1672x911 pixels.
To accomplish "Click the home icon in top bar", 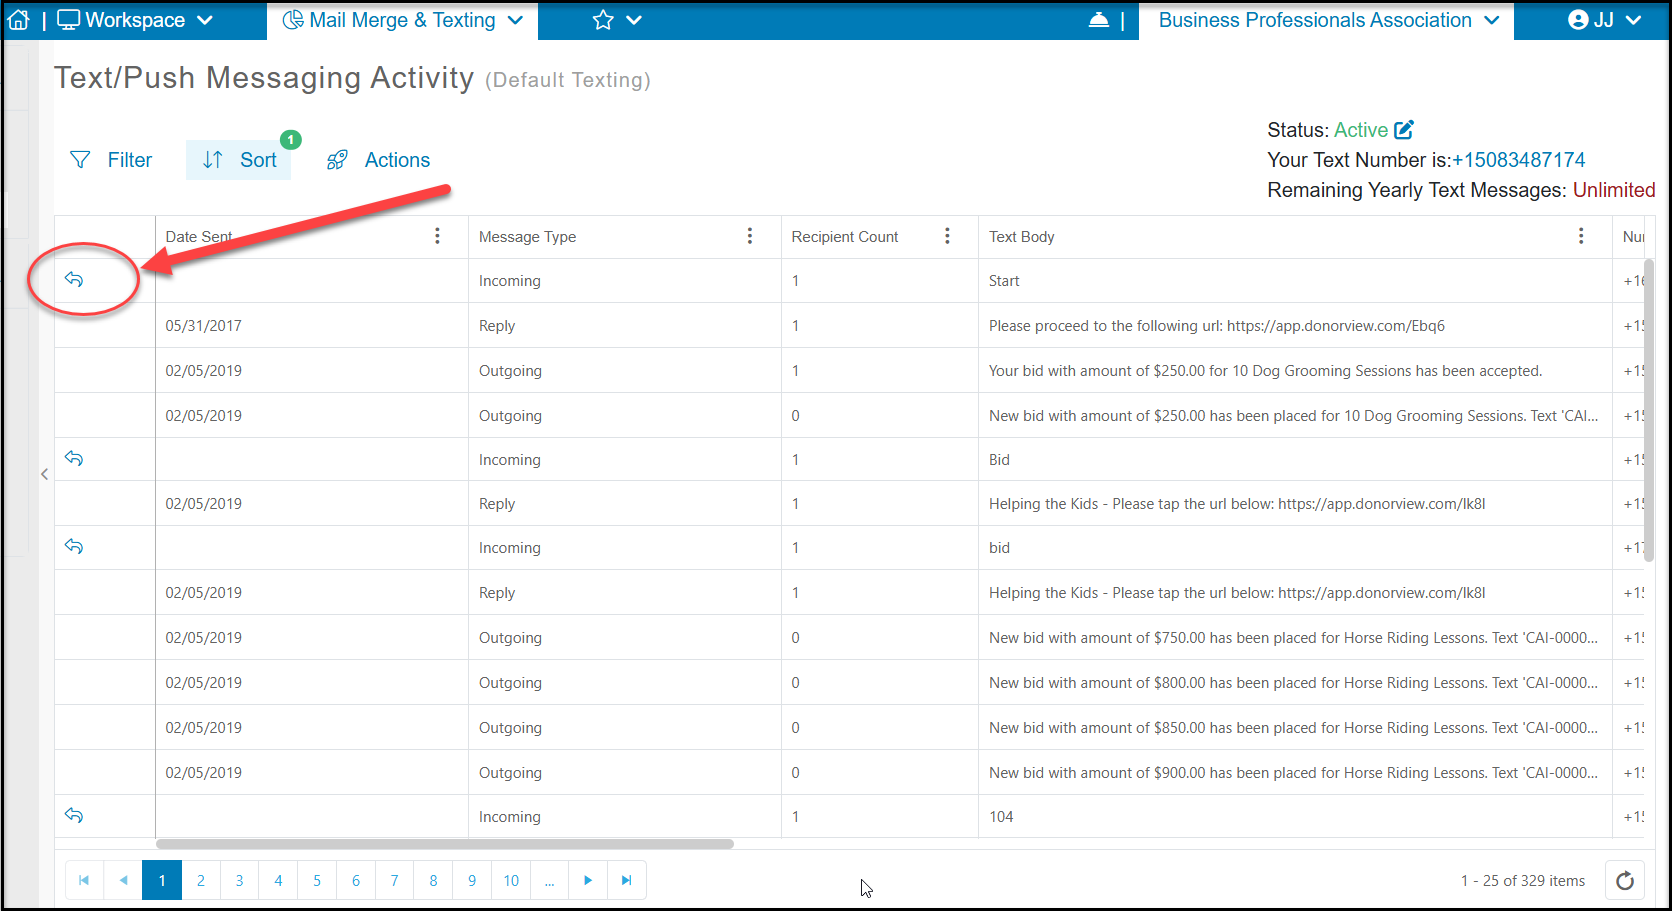I will point(19,20).
